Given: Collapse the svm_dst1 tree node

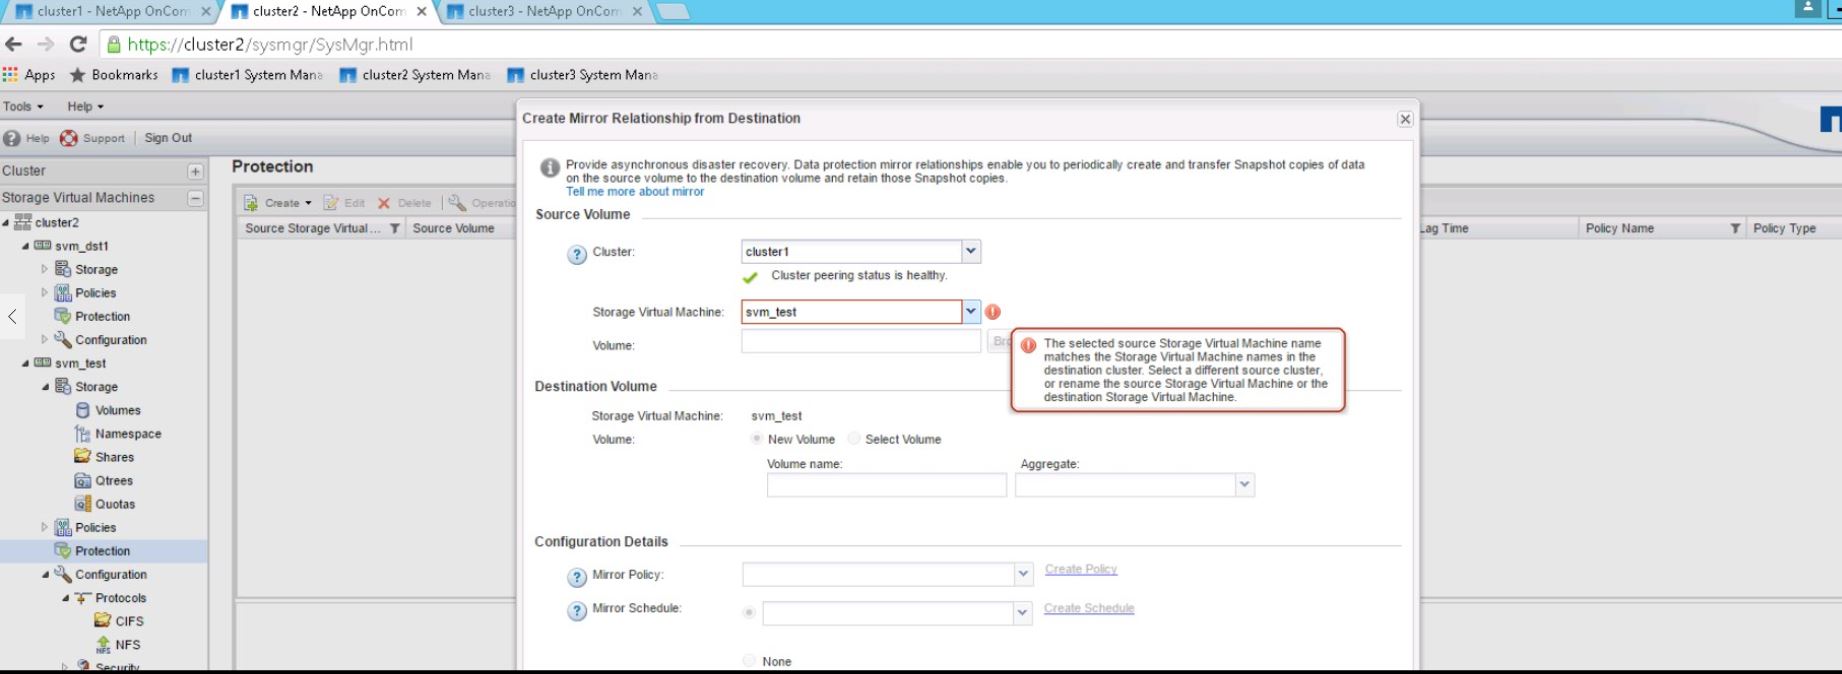Looking at the screenshot, I should click(x=26, y=246).
